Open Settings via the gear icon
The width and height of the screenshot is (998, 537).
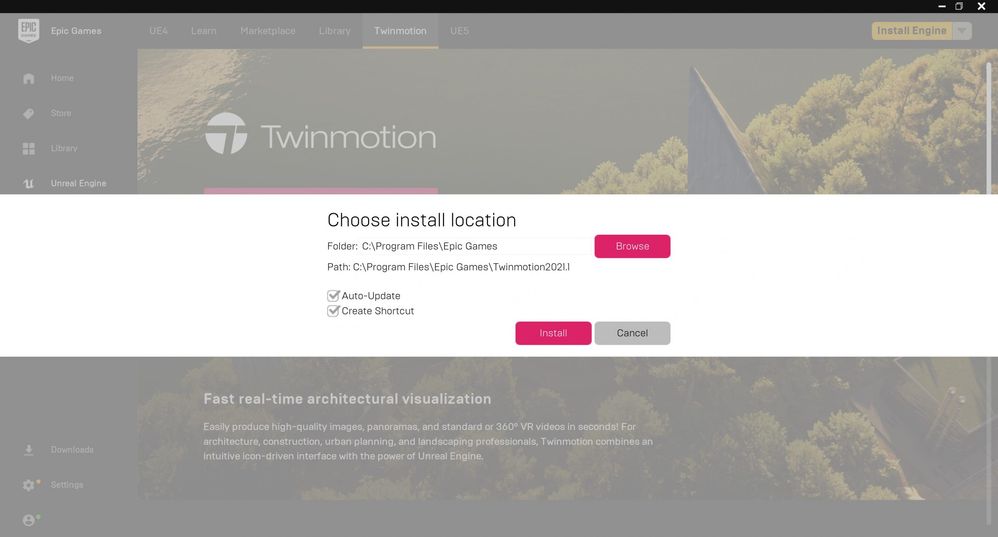[x=29, y=485]
